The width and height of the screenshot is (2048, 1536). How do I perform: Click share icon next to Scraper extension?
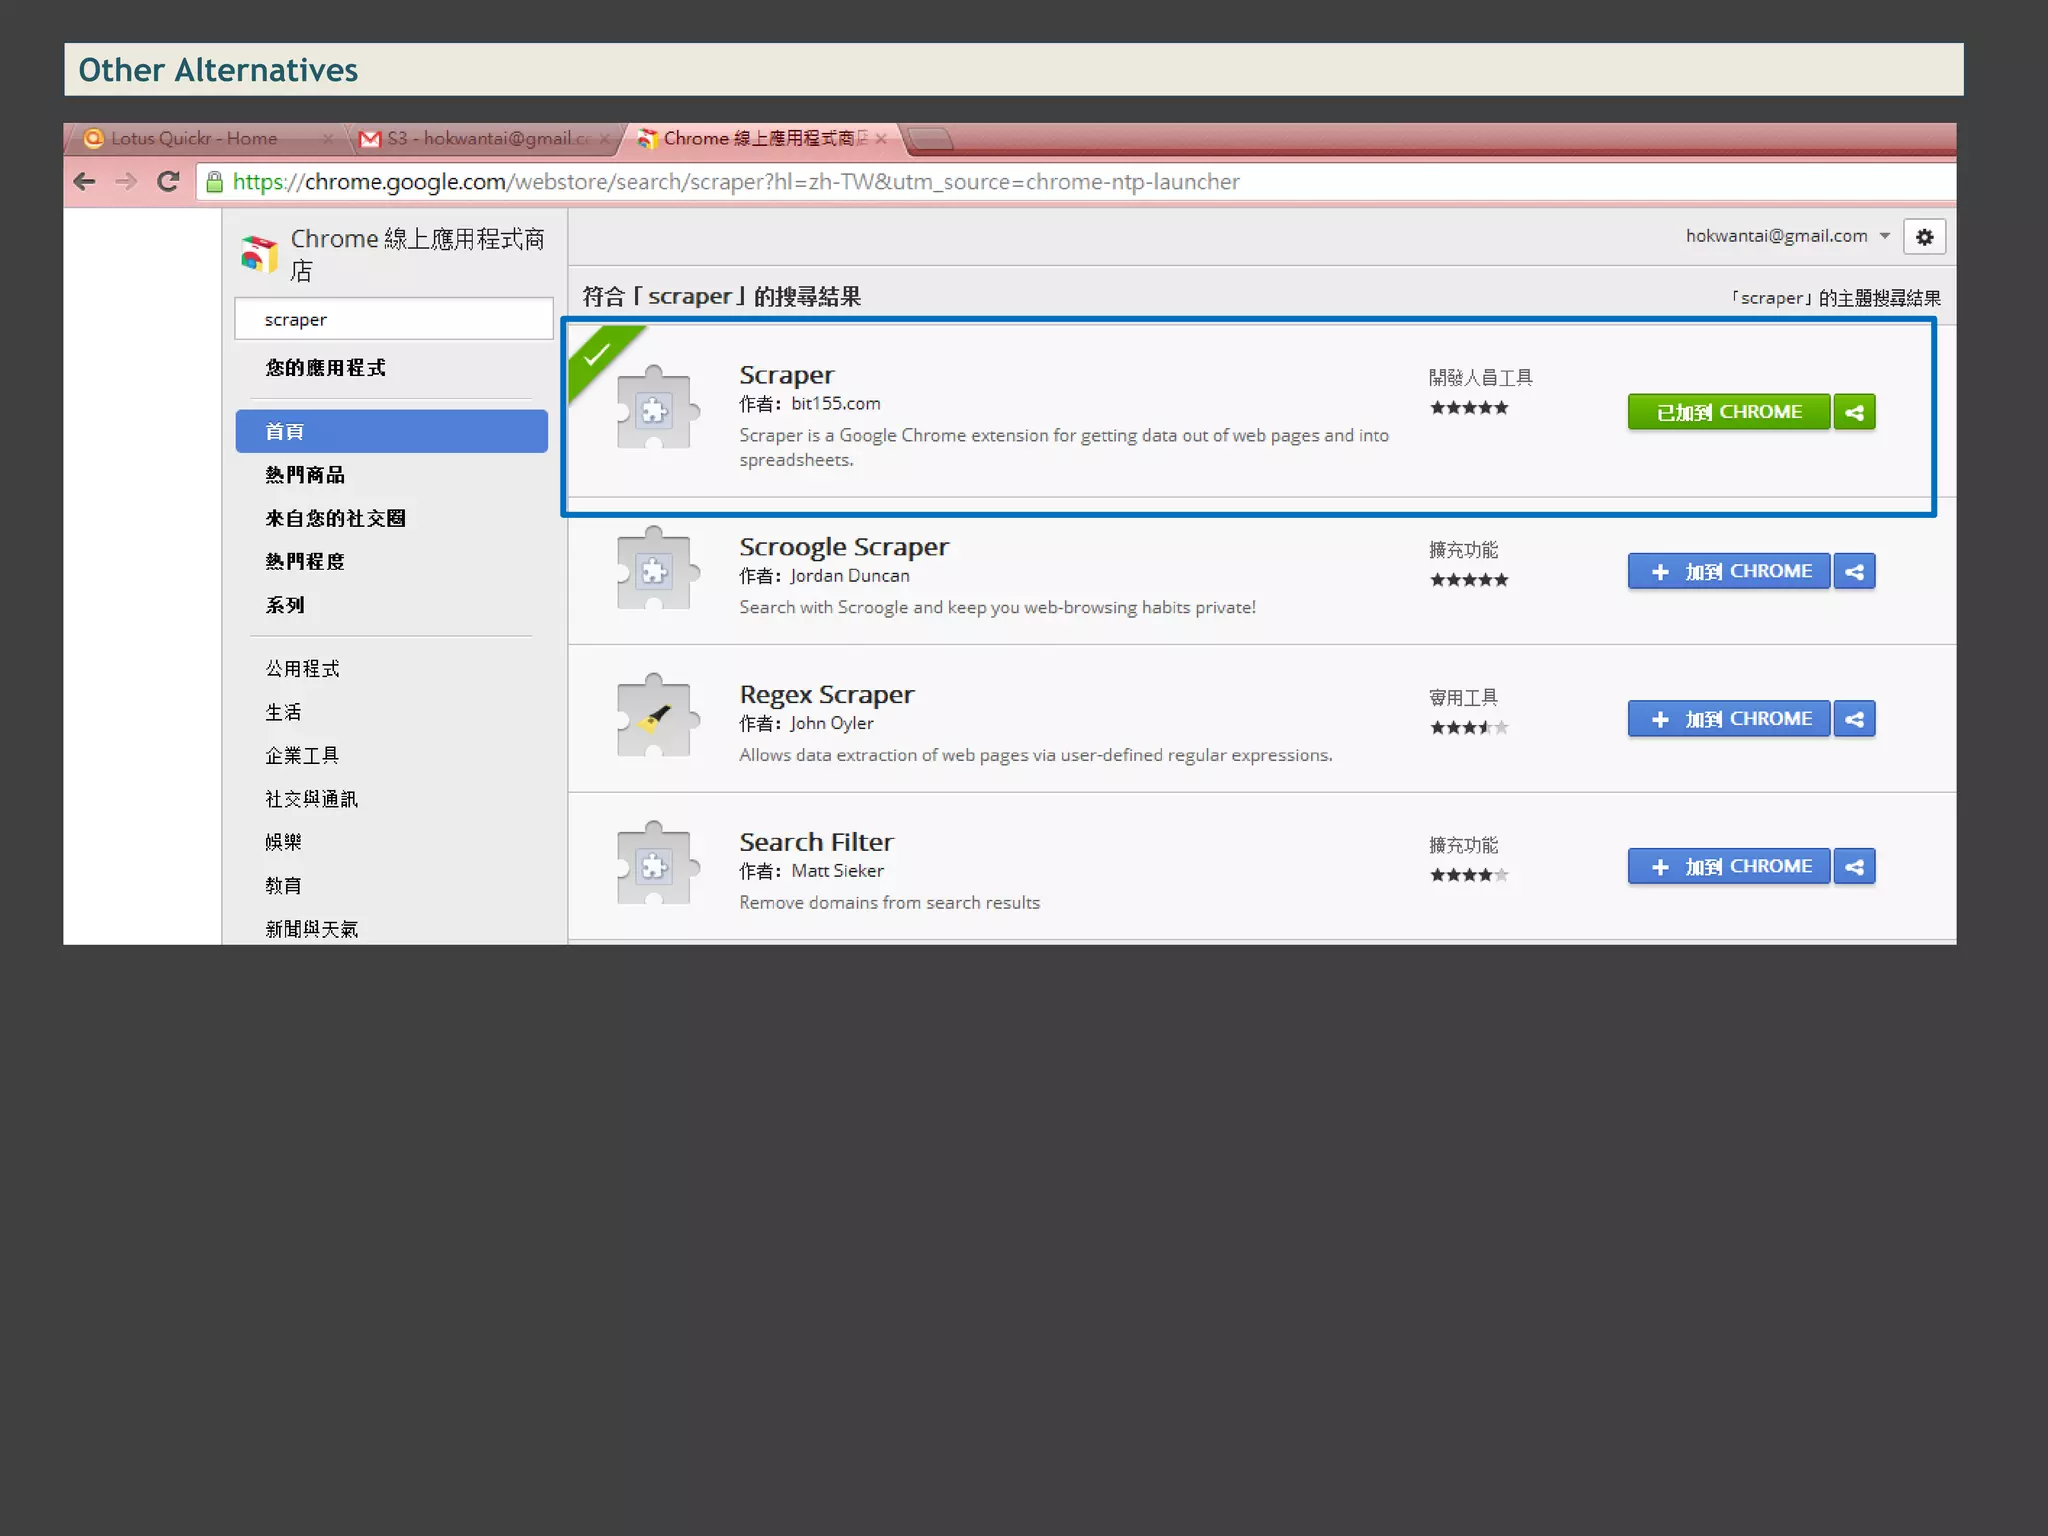point(1854,412)
